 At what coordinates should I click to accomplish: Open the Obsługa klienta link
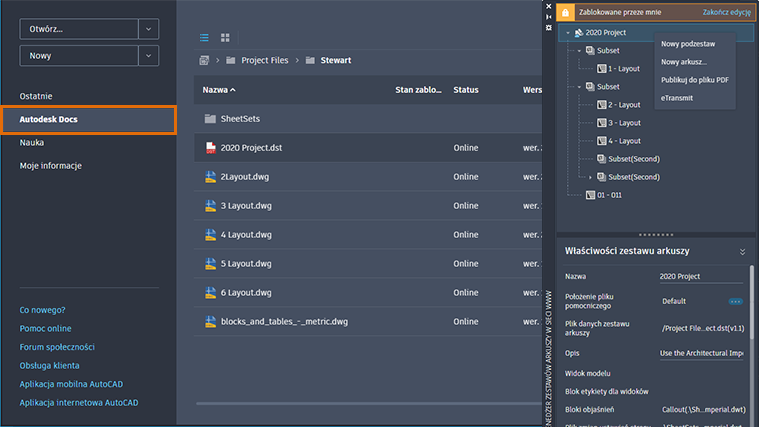point(49,366)
